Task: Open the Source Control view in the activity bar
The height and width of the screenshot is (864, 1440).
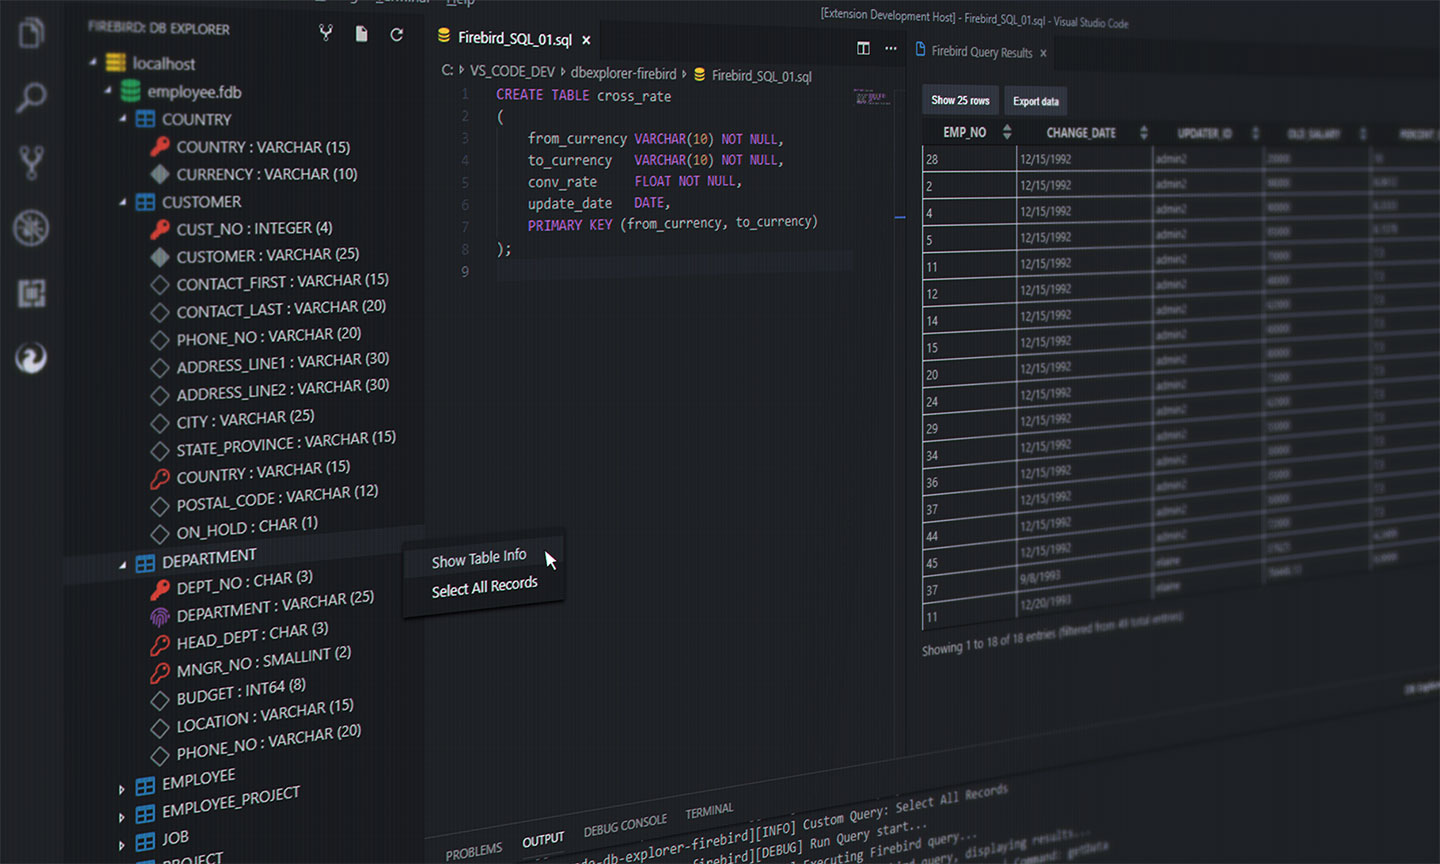Action: (31, 163)
